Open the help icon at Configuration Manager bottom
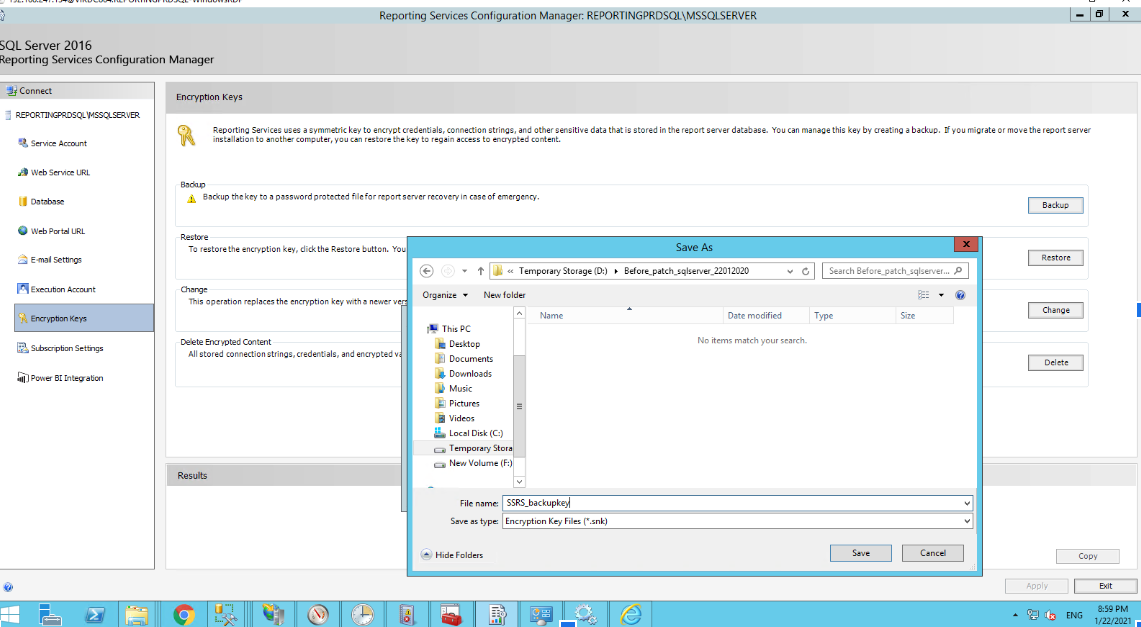The image size is (1141, 627). pyautogui.click(x=7, y=586)
